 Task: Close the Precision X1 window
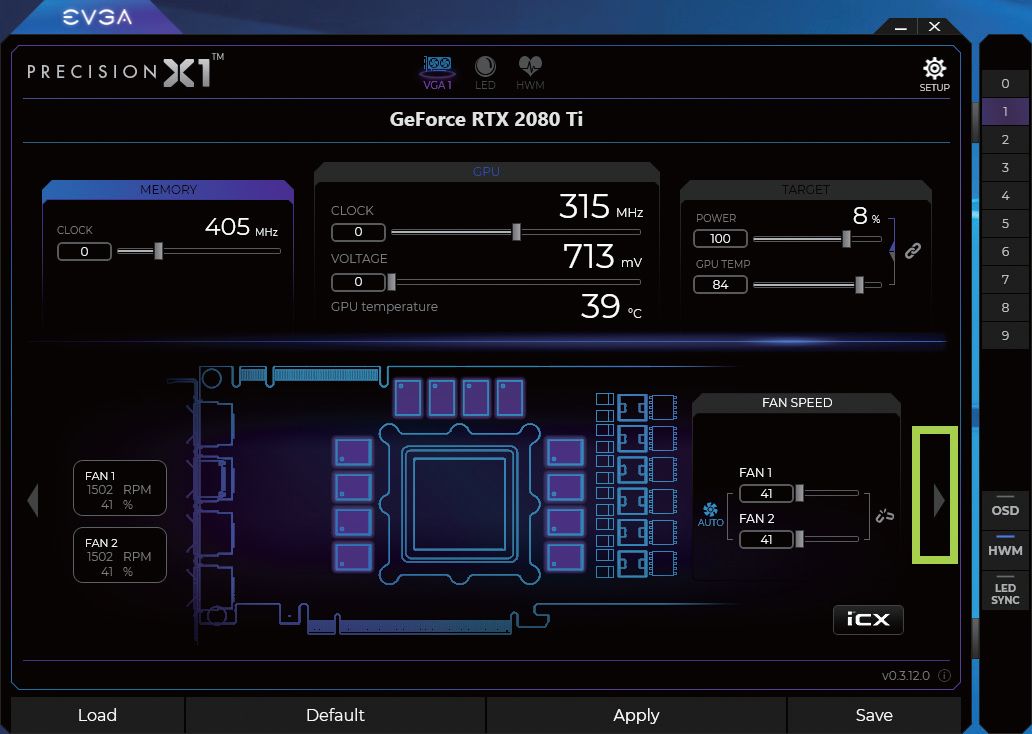[x=934, y=26]
